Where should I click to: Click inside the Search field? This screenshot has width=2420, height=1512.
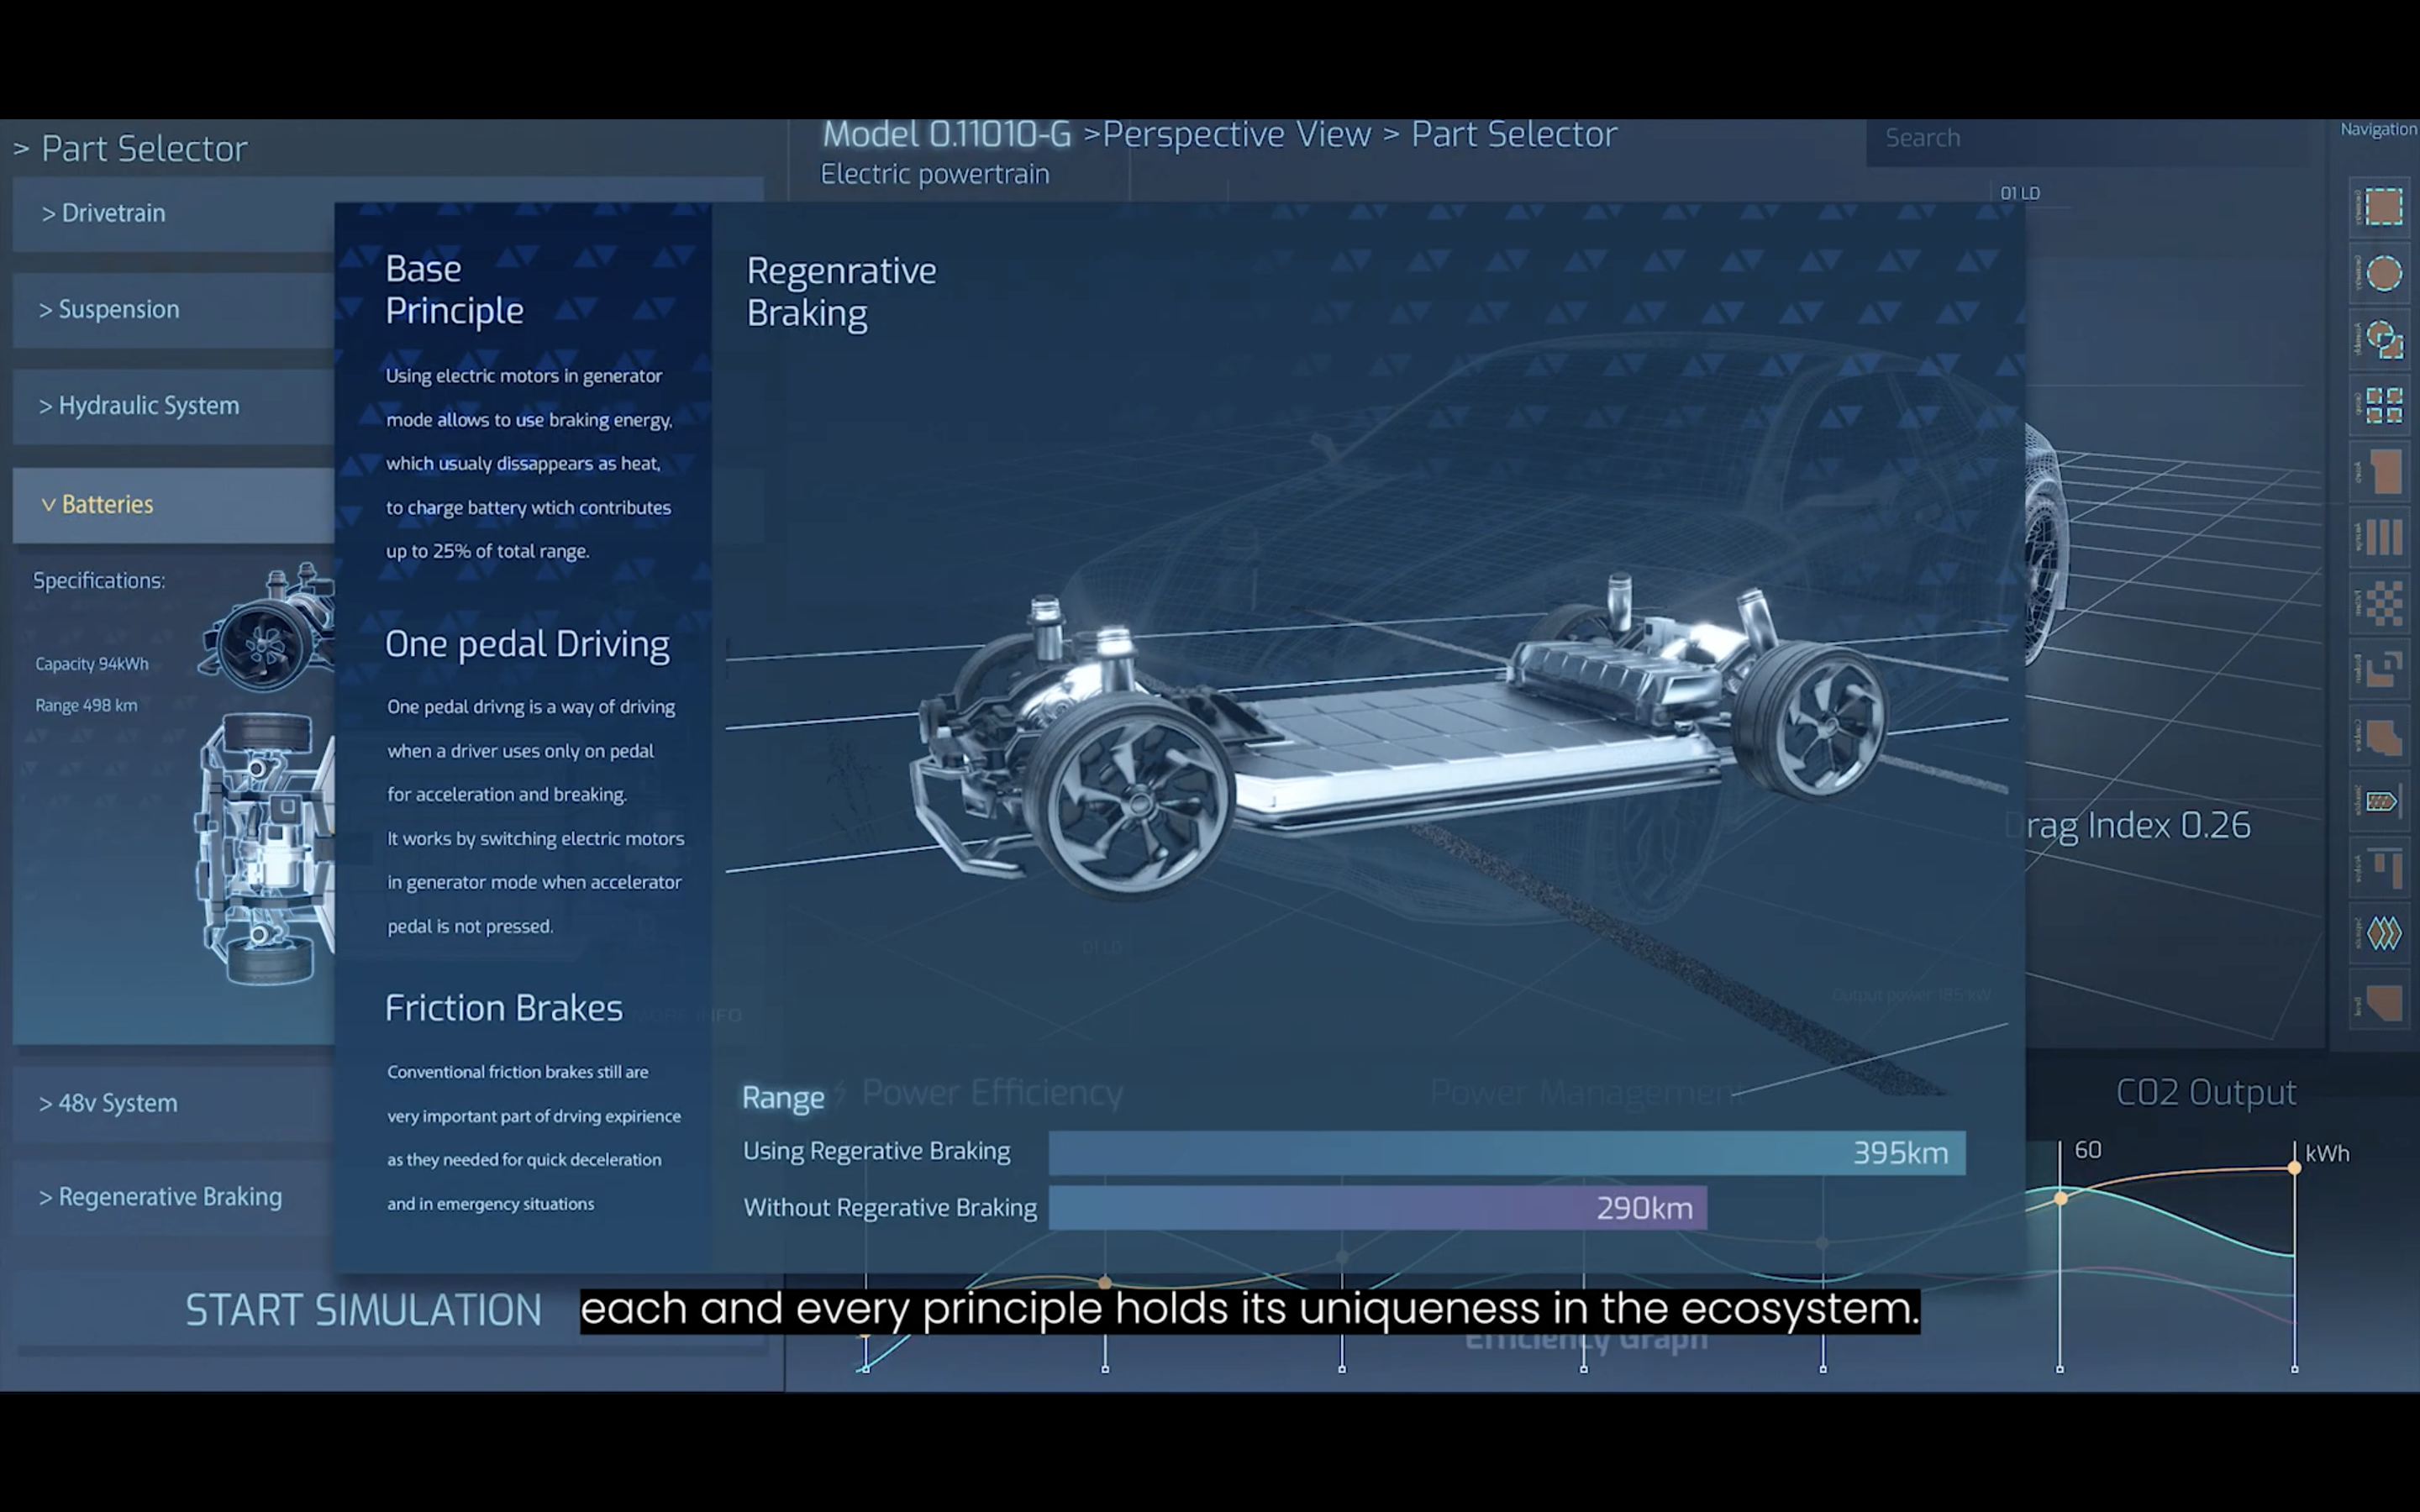click(x=2090, y=138)
